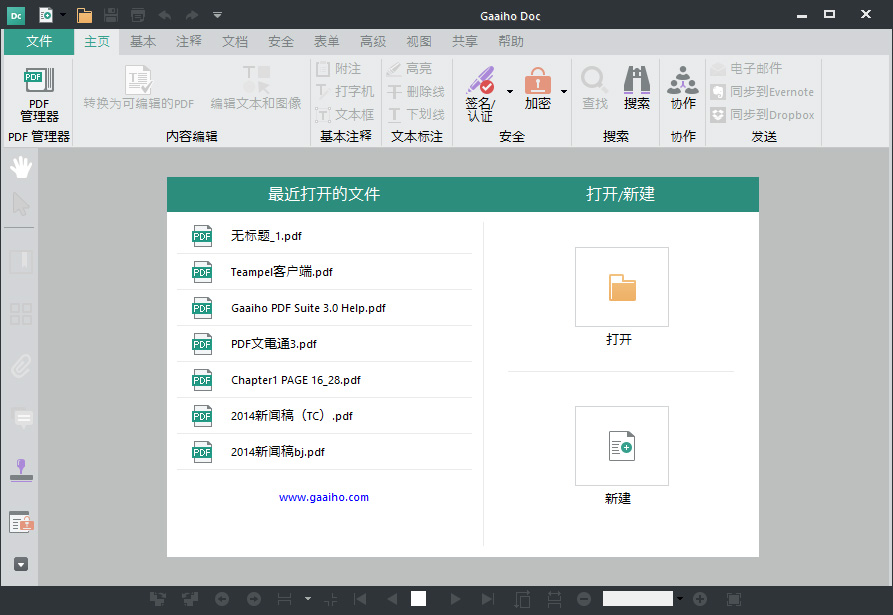Open recent file 2014新闻稿bj.pdf
The height and width of the screenshot is (615, 893).
tap(325, 451)
